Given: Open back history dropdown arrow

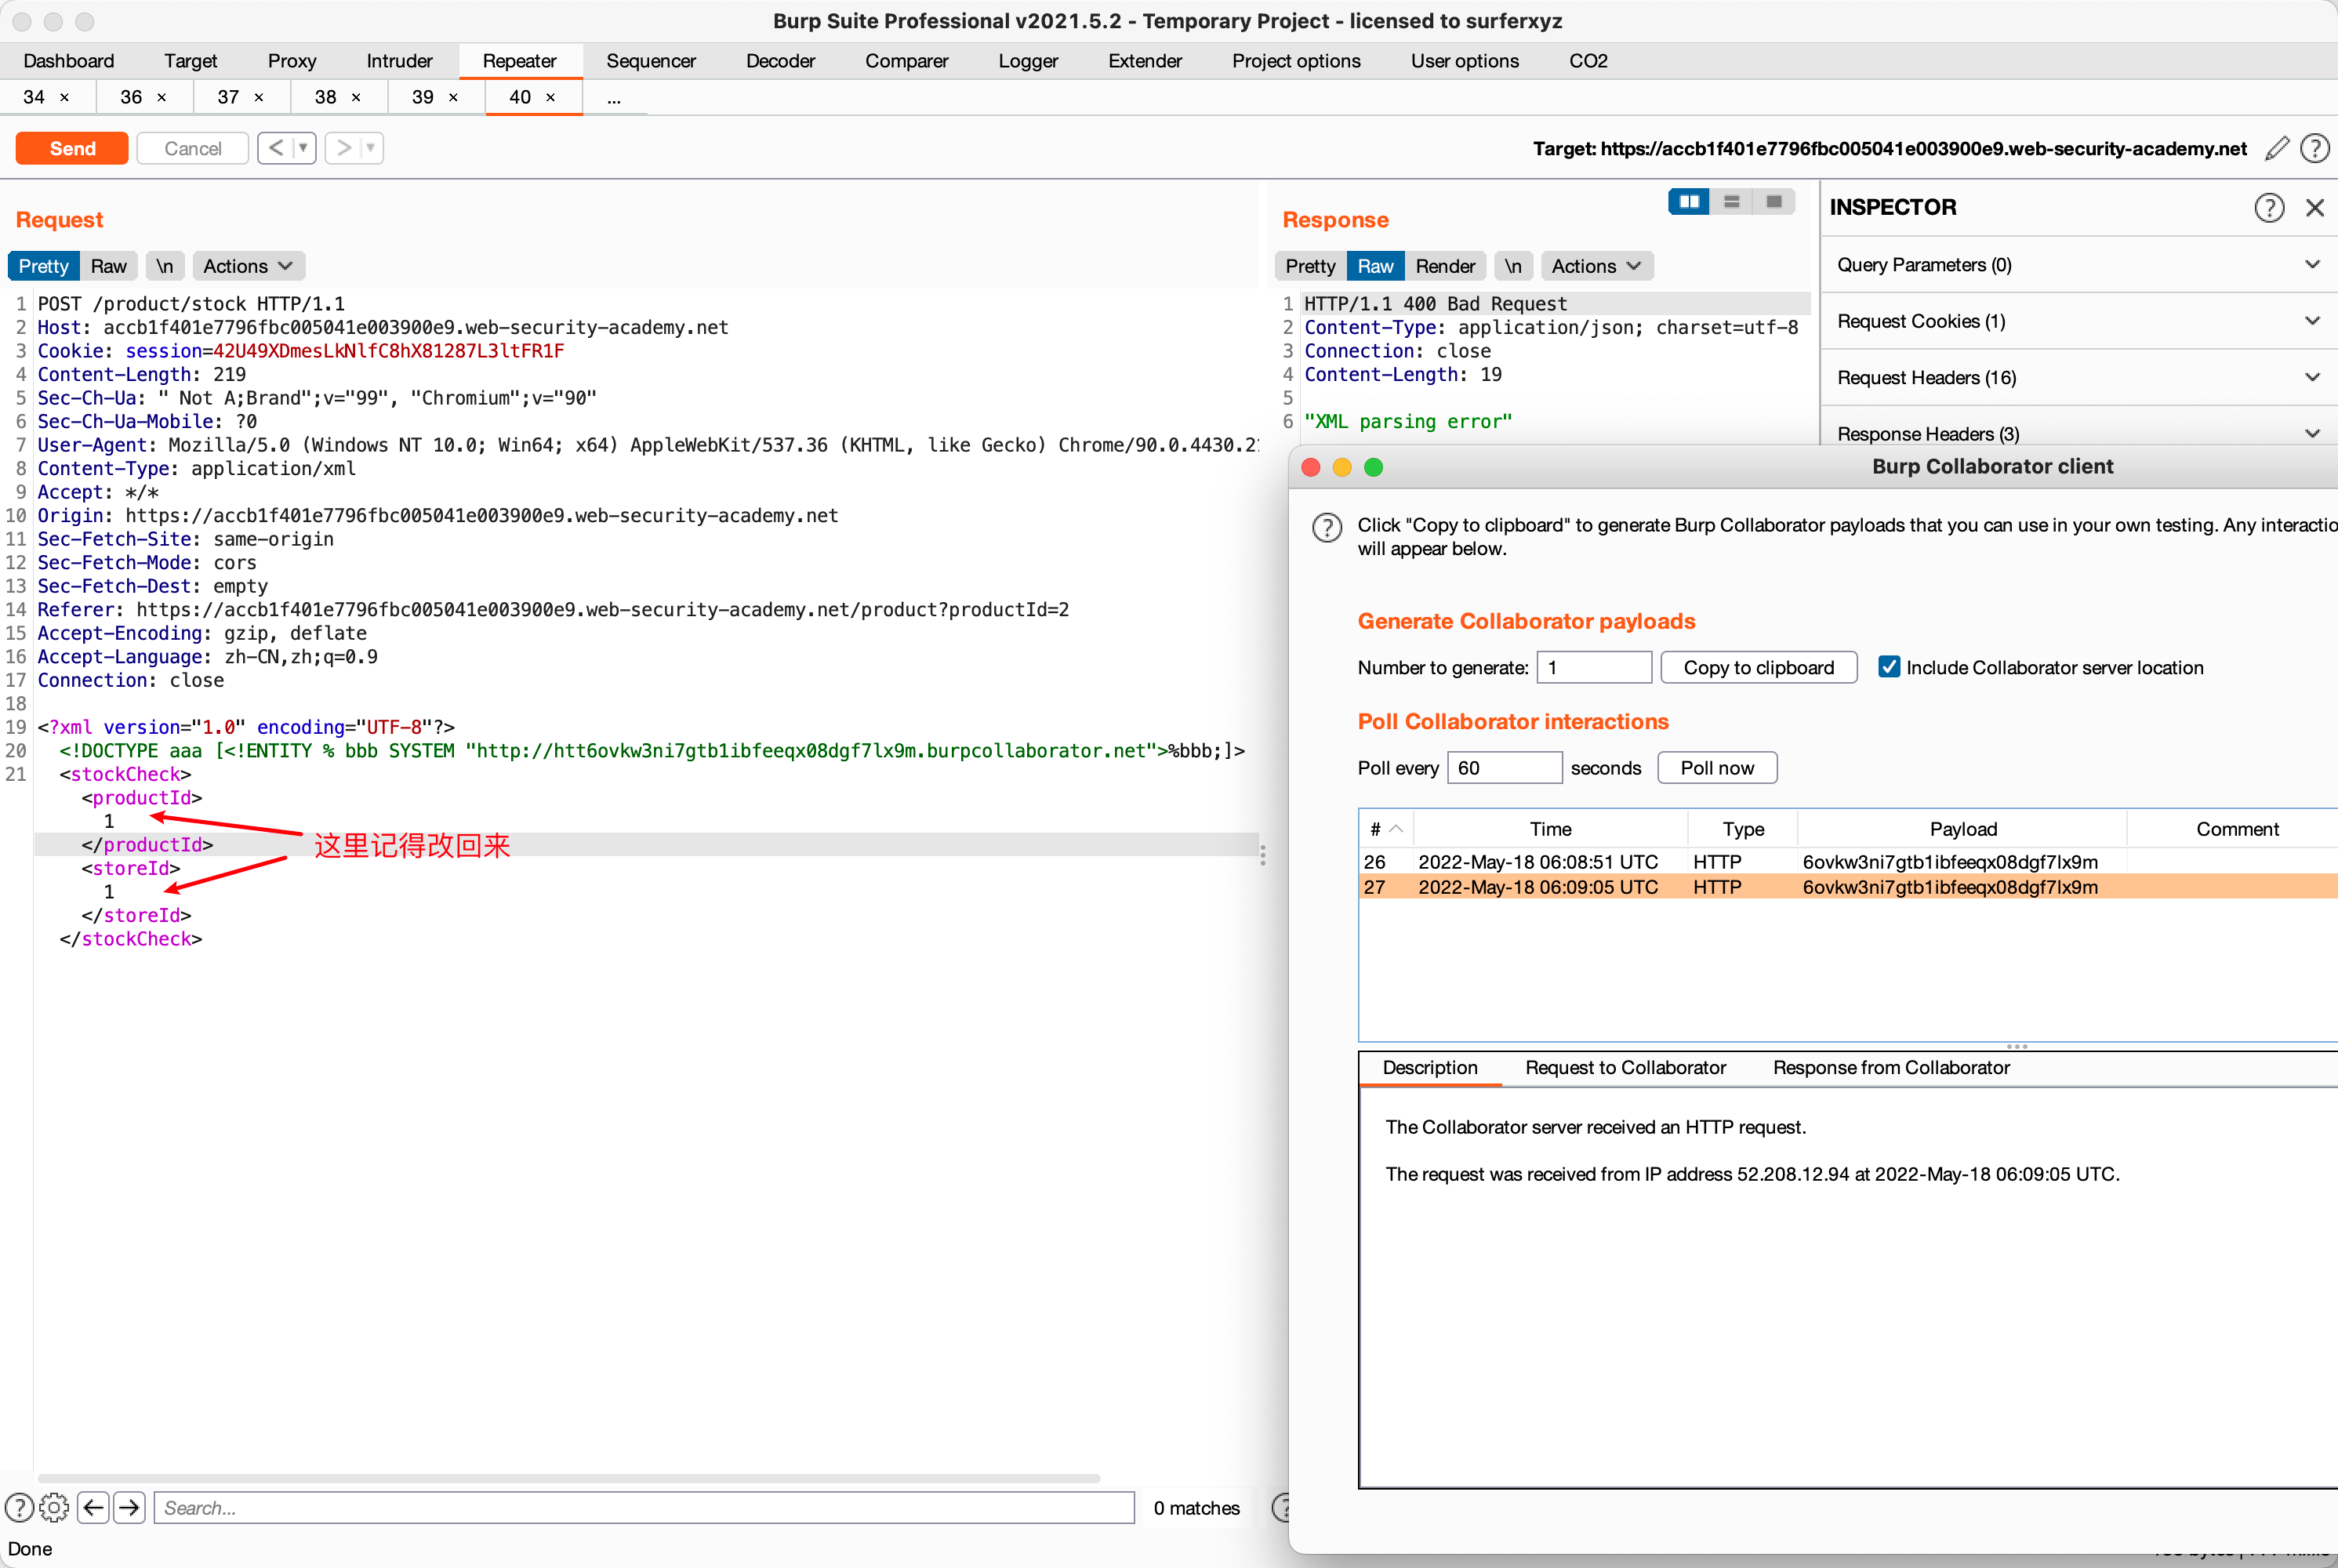Looking at the screenshot, I should (303, 148).
